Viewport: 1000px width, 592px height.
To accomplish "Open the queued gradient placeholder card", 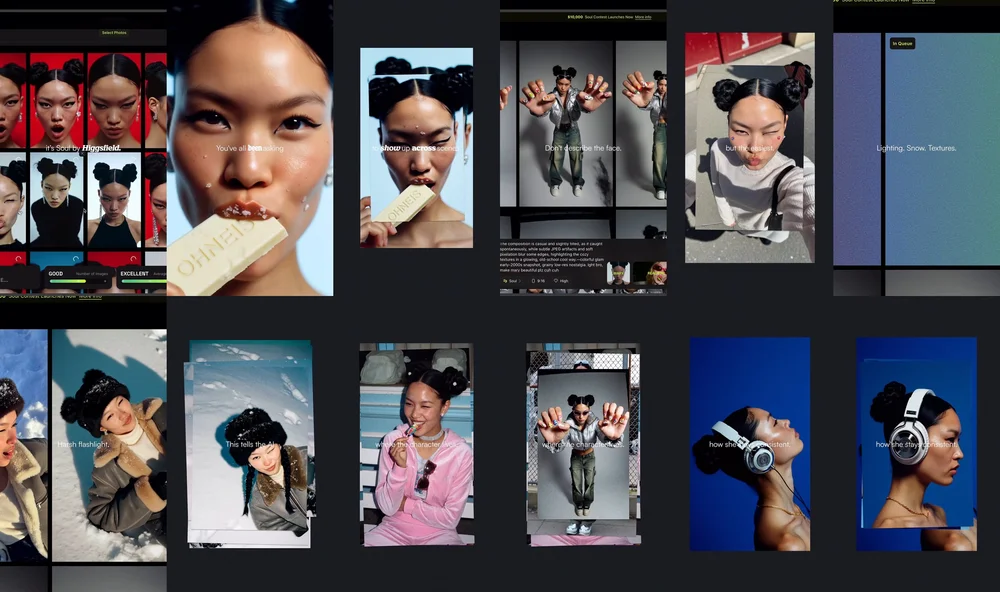I will point(942,149).
